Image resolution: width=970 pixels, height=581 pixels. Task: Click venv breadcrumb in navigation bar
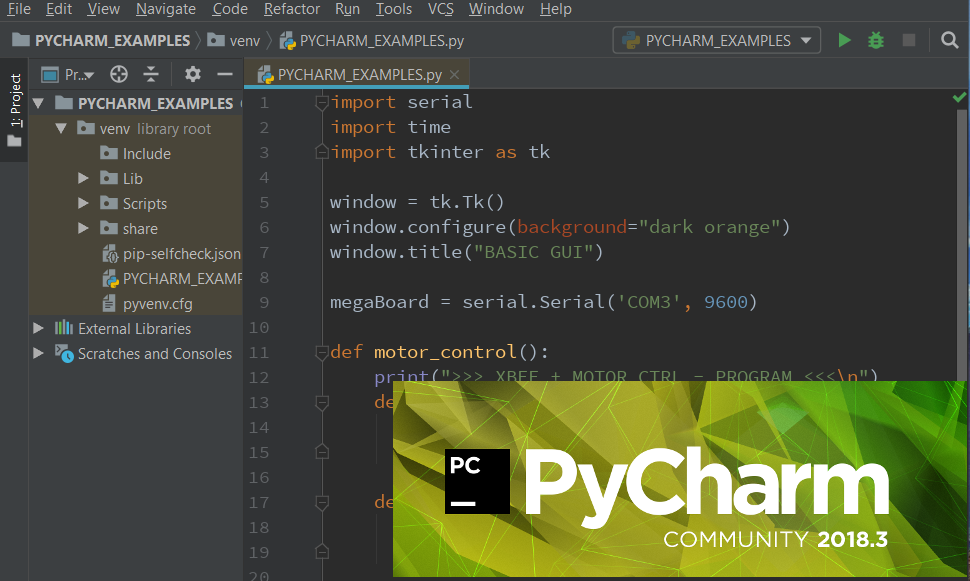tap(234, 41)
